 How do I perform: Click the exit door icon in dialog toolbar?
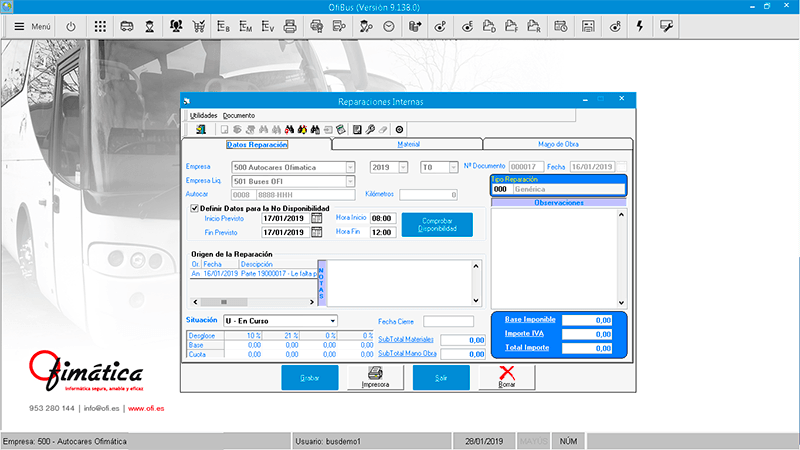point(201,129)
